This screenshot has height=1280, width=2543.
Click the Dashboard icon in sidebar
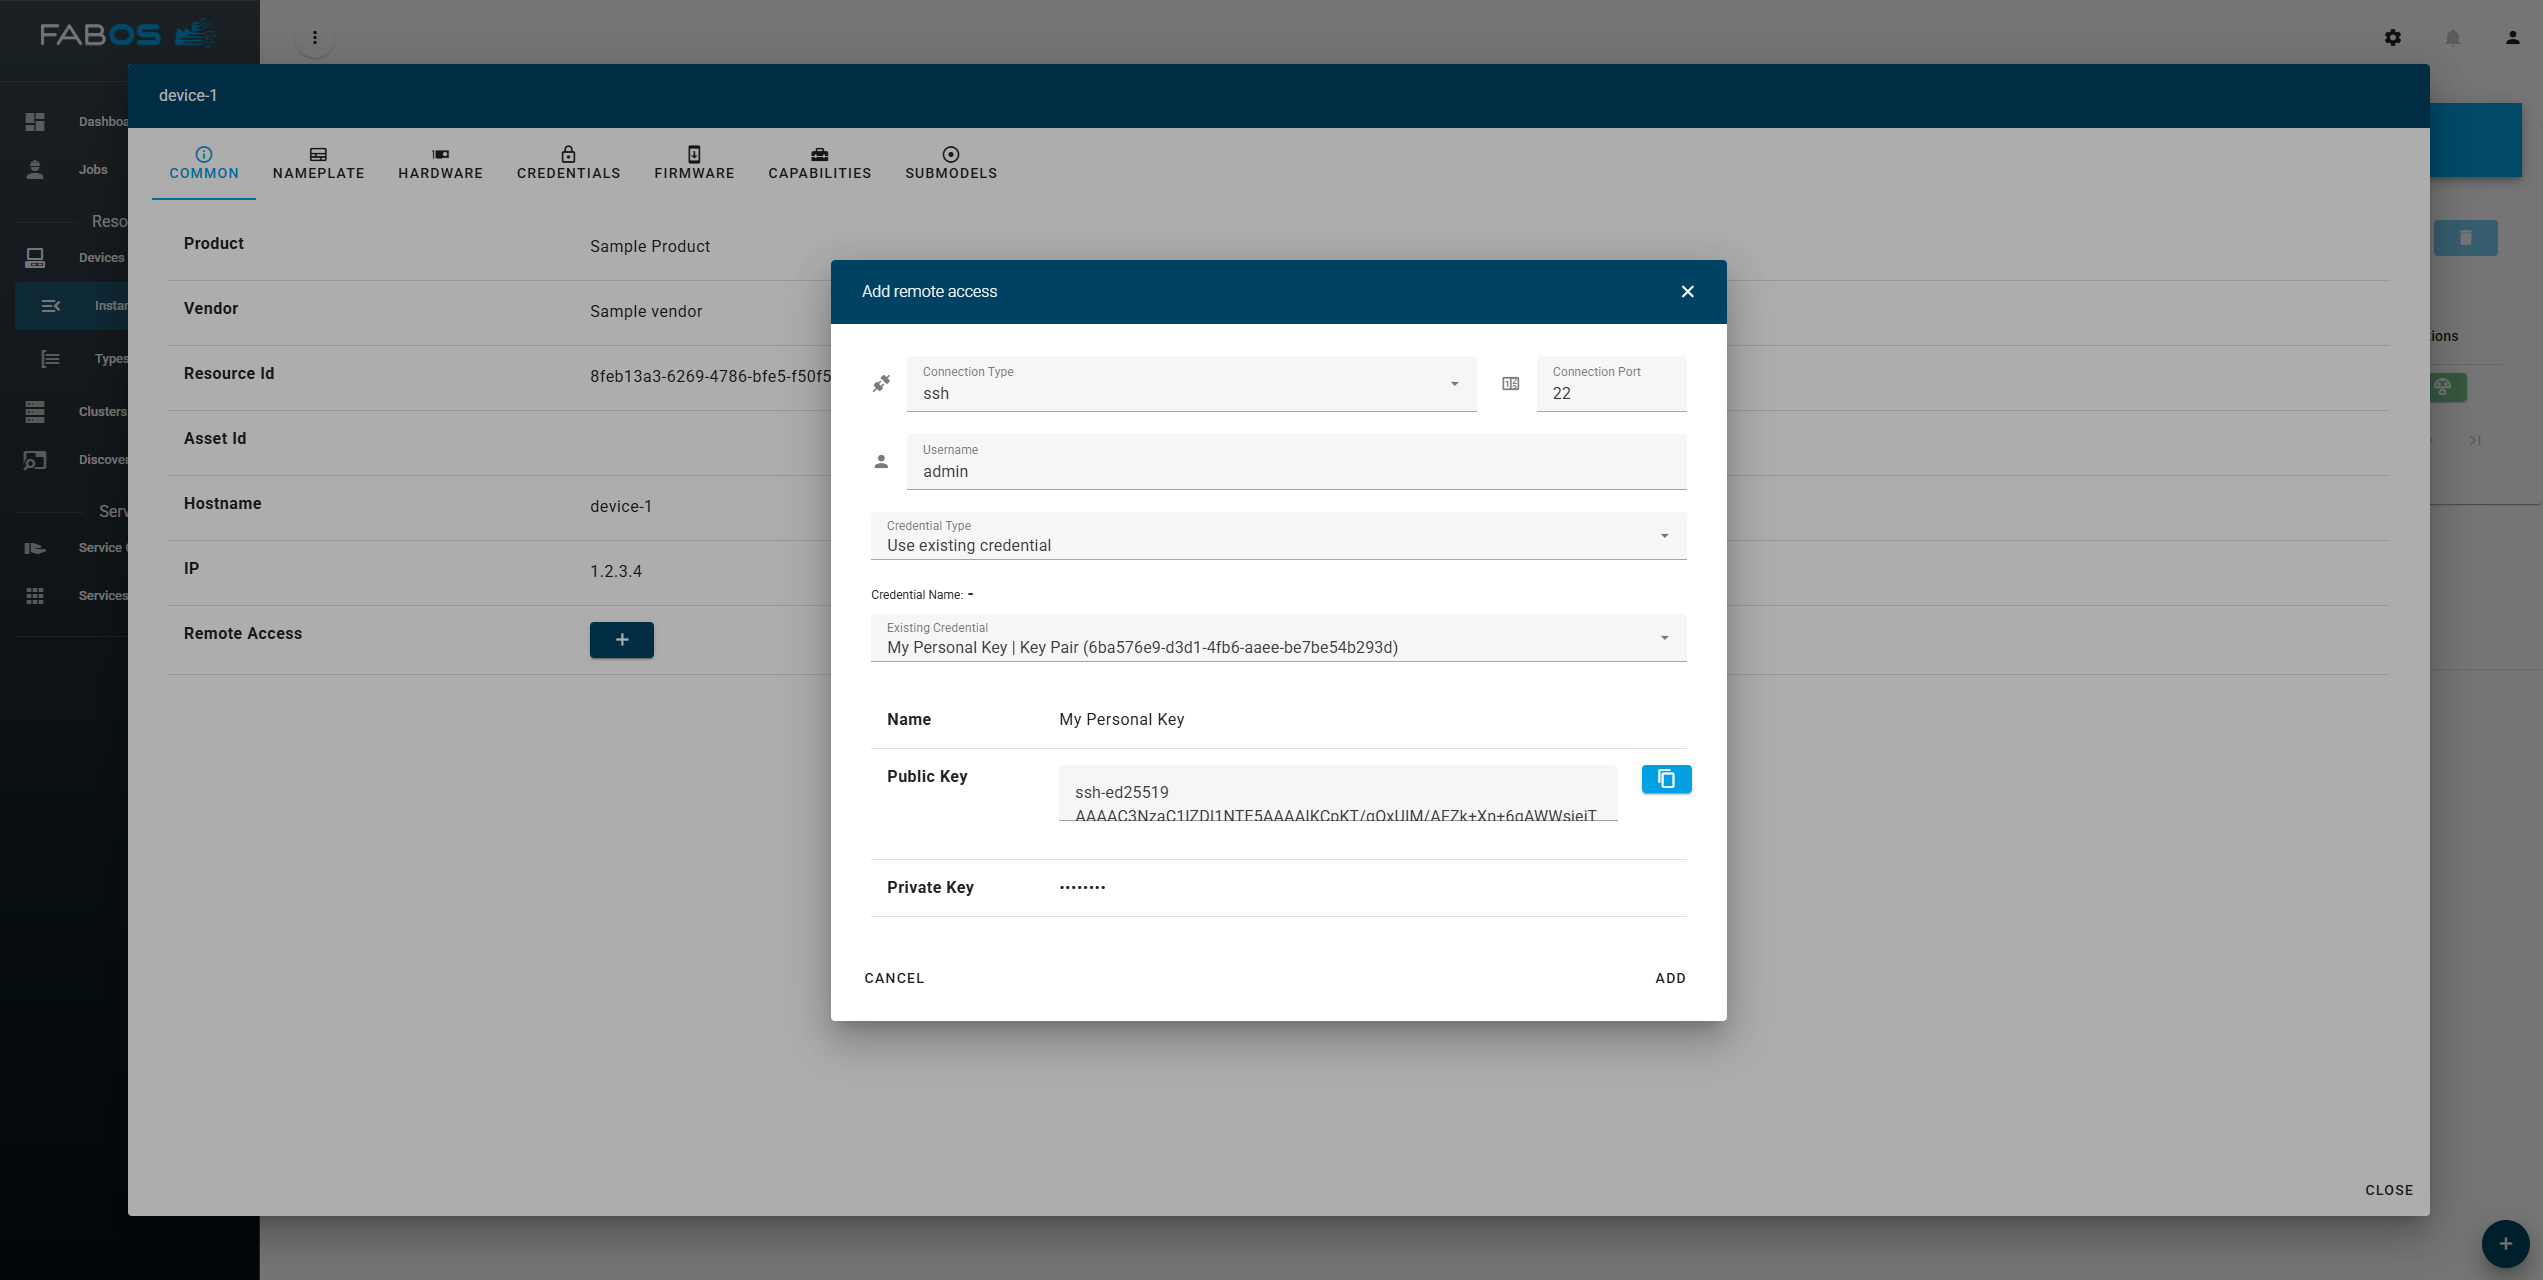(x=35, y=121)
